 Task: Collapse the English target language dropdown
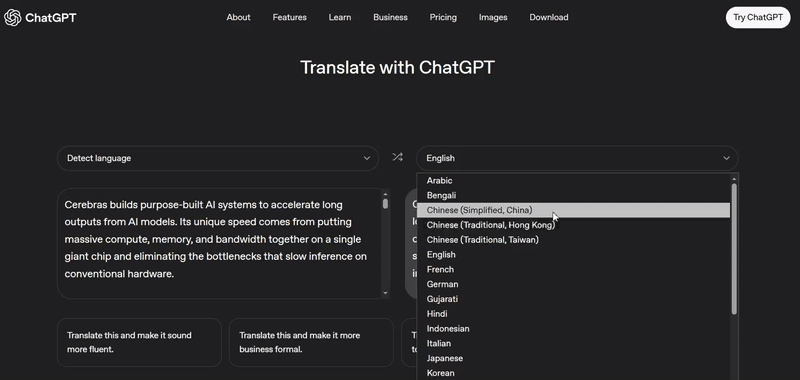click(x=577, y=158)
